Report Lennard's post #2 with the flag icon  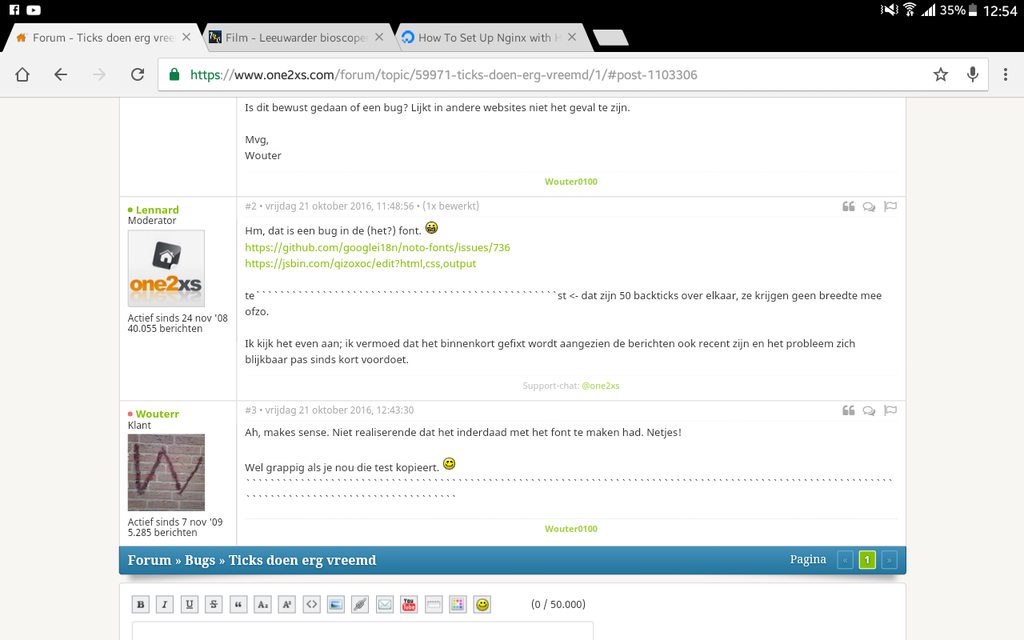pos(889,206)
